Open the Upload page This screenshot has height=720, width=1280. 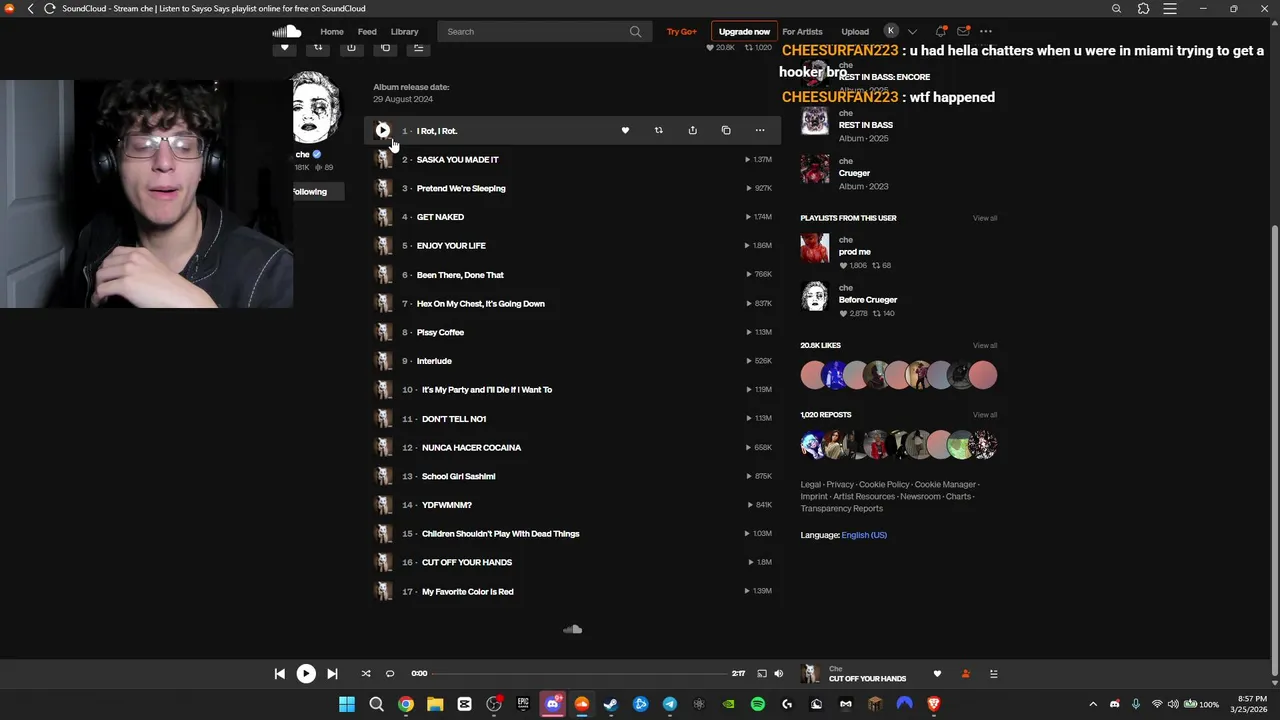tap(855, 31)
